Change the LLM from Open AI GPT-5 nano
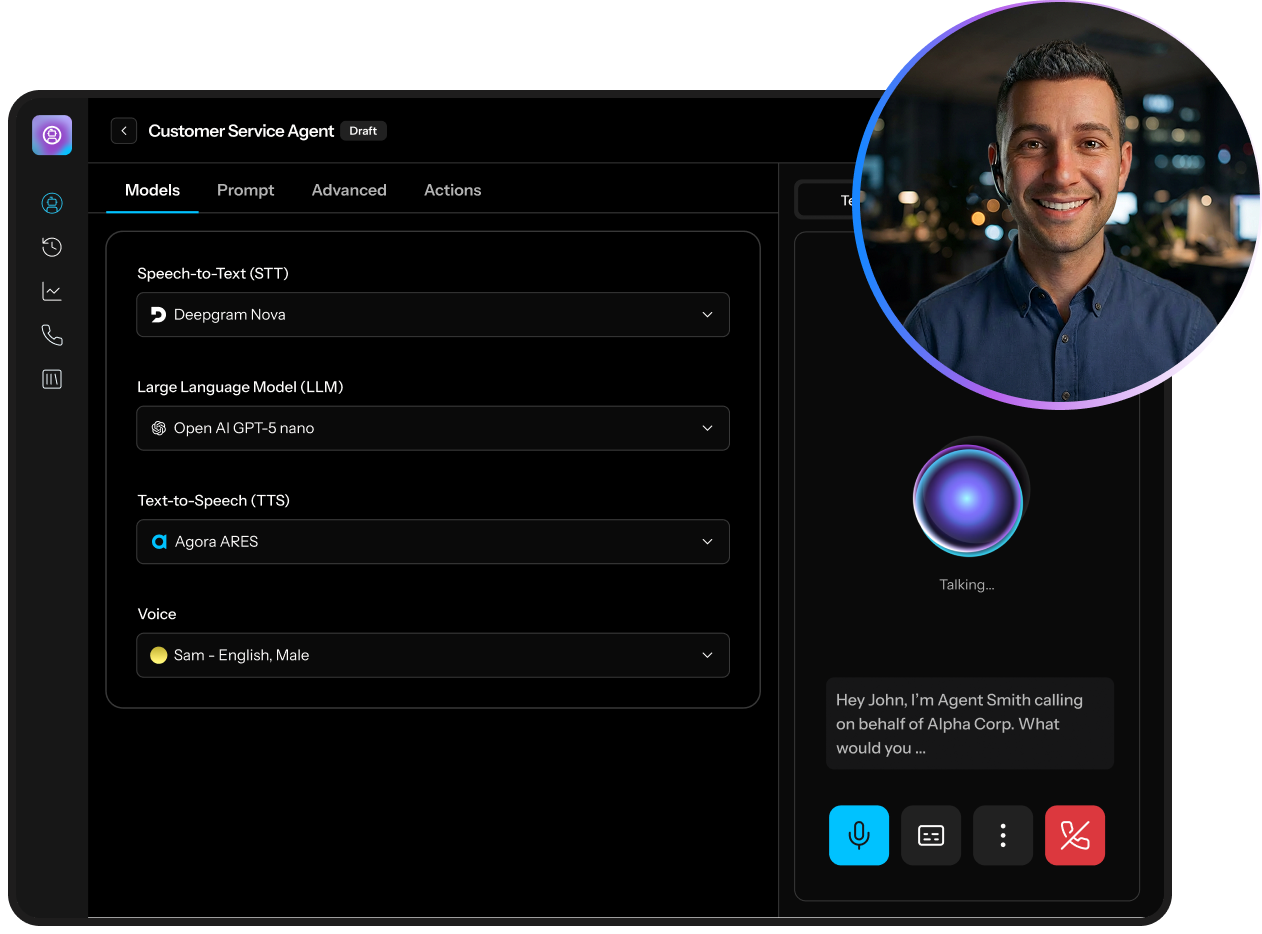Viewport: 1262px width, 934px height. [x=432, y=428]
